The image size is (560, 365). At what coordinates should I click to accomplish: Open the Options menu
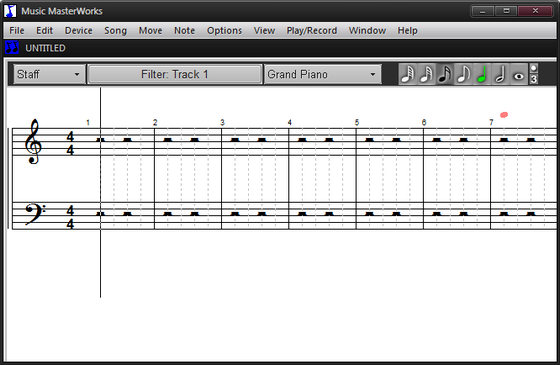coord(224,31)
